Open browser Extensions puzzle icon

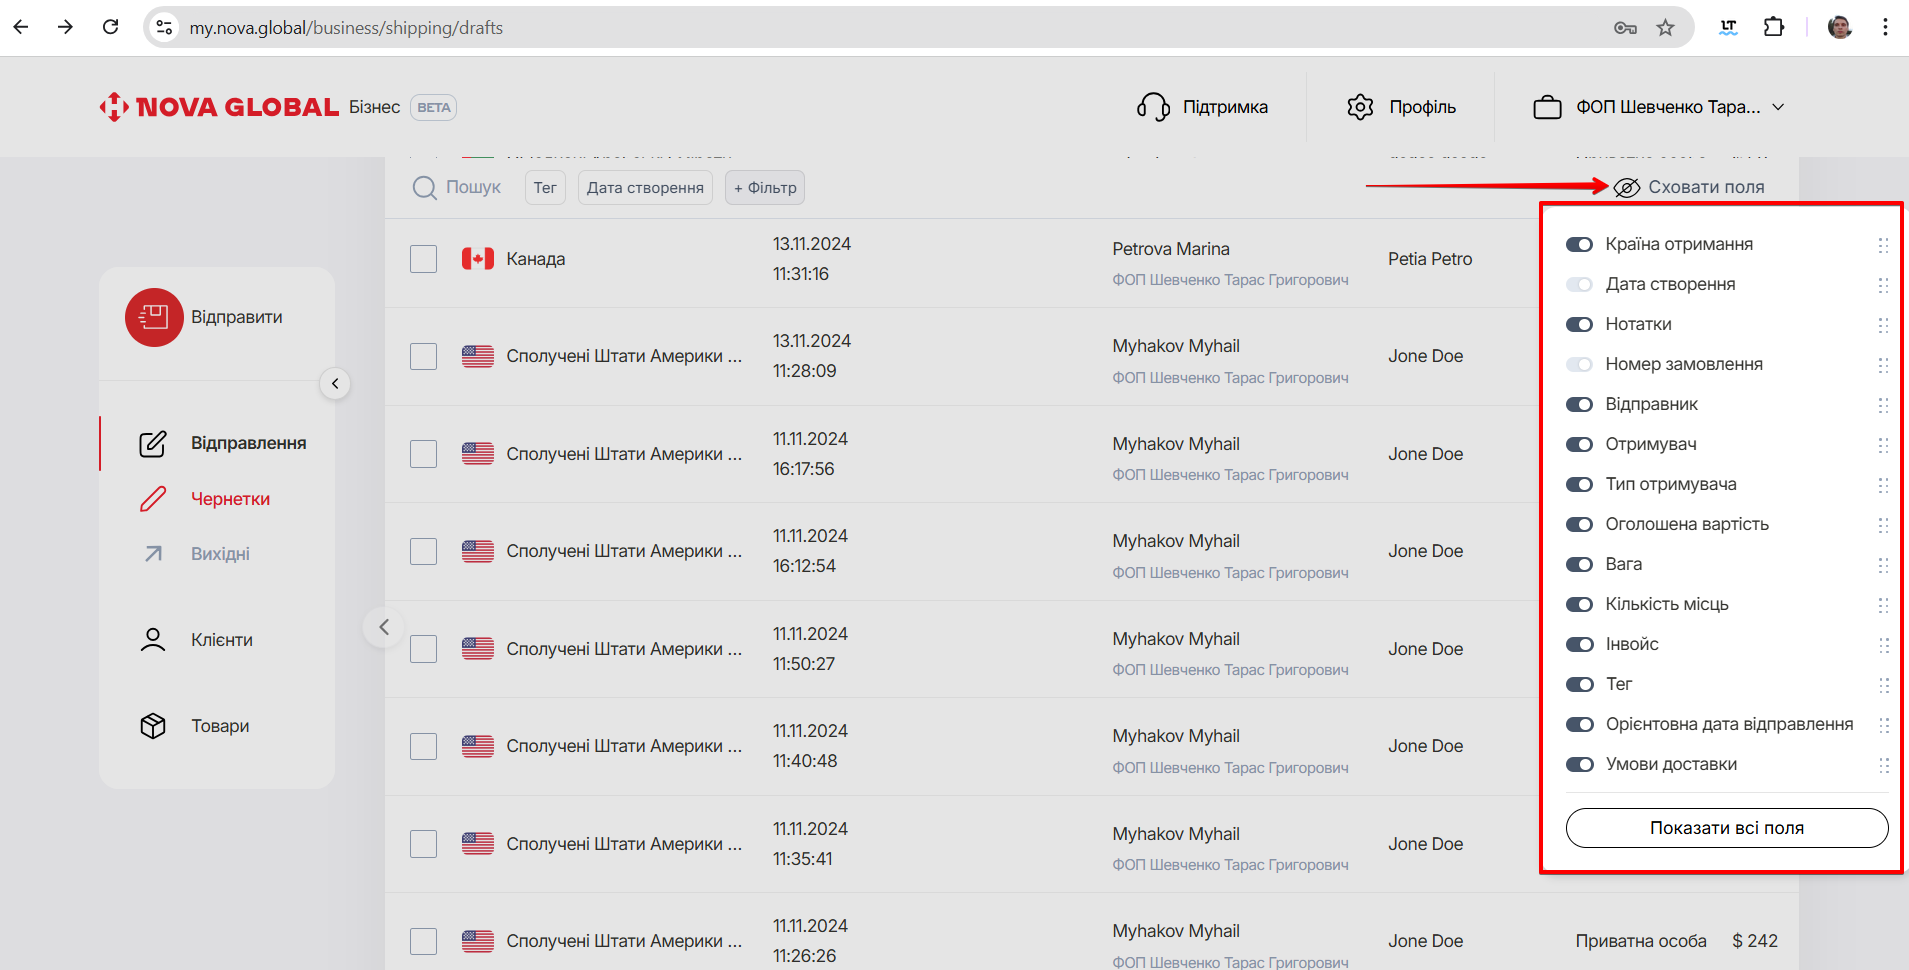pos(1774,28)
